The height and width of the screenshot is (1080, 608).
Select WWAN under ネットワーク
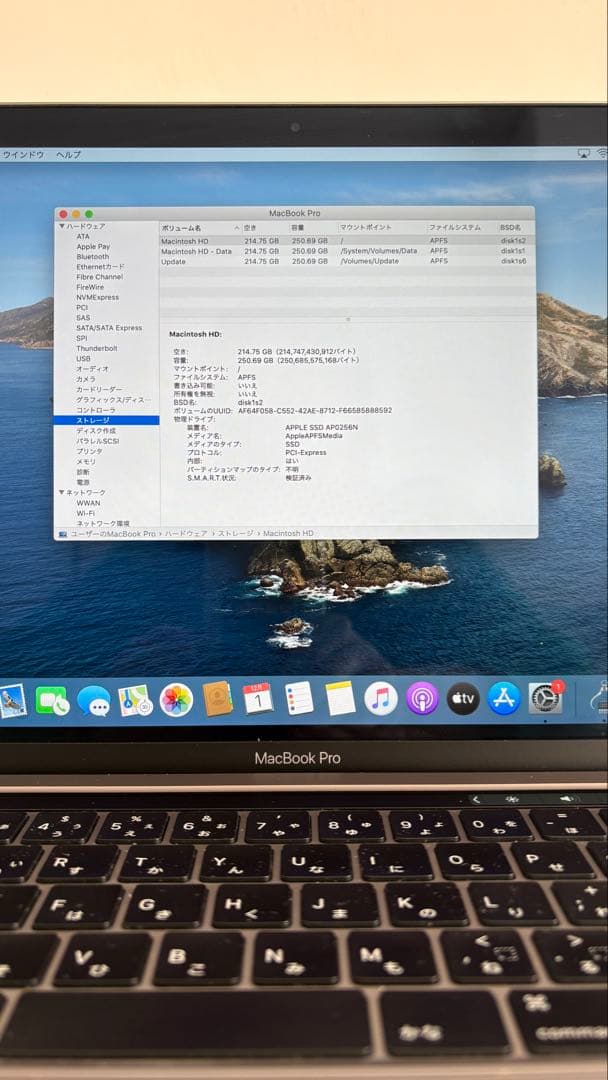pos(88,503)
